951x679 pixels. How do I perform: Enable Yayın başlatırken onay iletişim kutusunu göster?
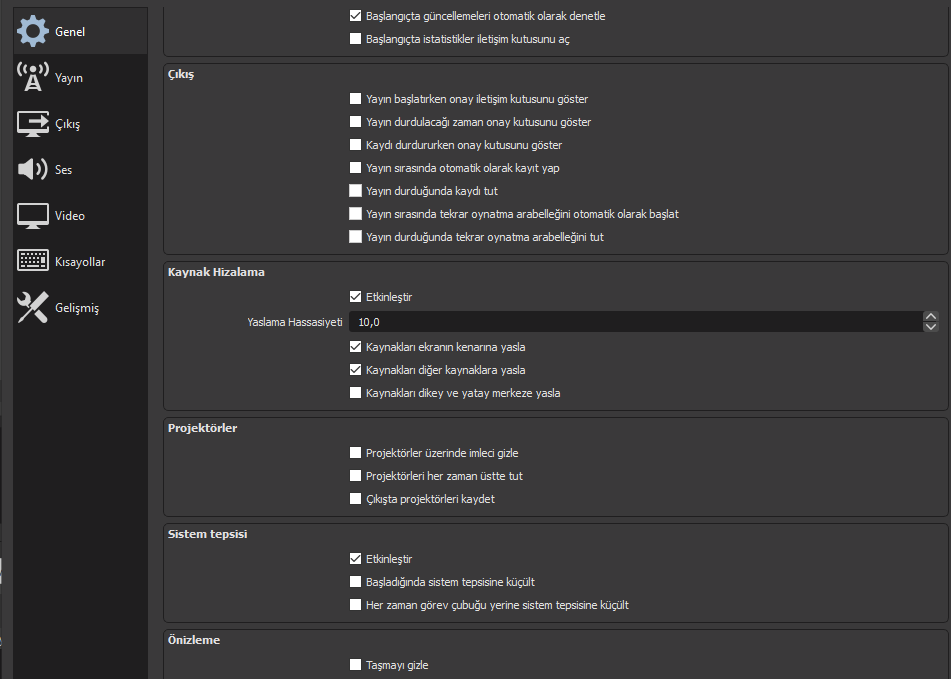[x=355, y=99]
